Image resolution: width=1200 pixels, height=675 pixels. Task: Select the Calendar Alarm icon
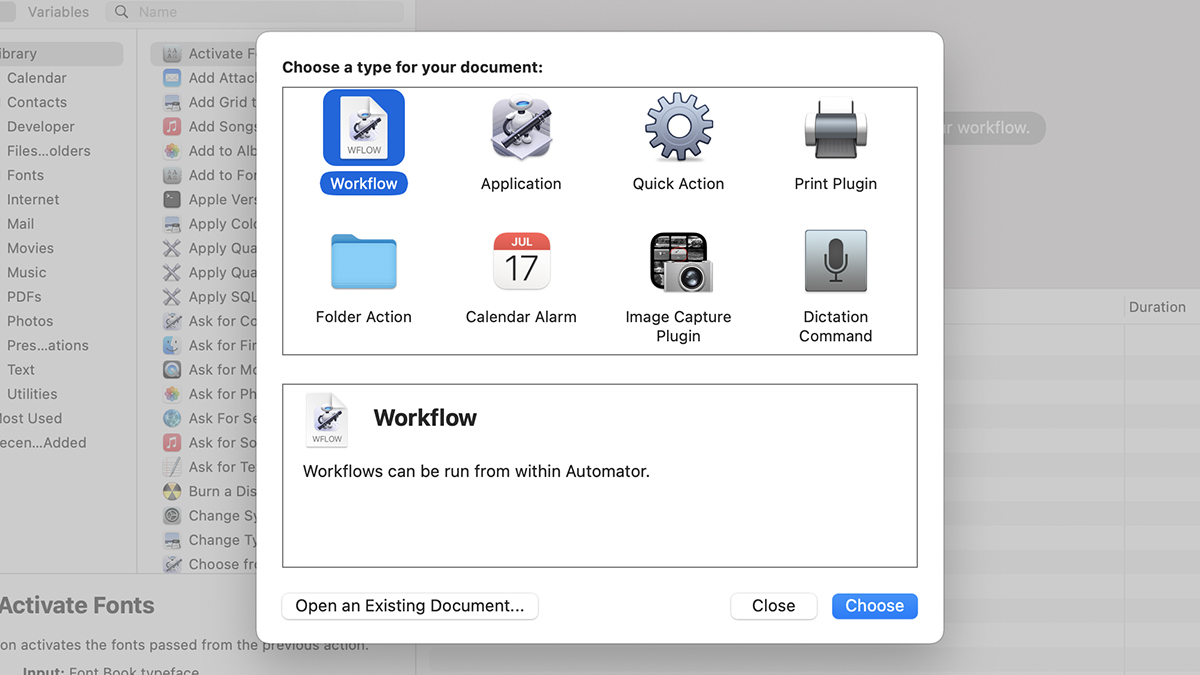(x=521, y=261)
